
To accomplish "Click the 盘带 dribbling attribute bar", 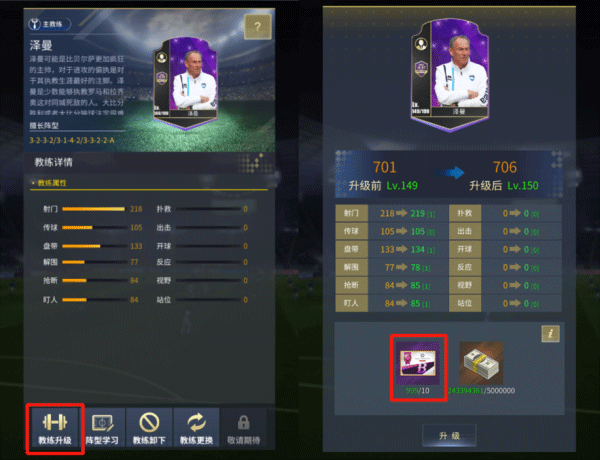I will coord(93,246).
